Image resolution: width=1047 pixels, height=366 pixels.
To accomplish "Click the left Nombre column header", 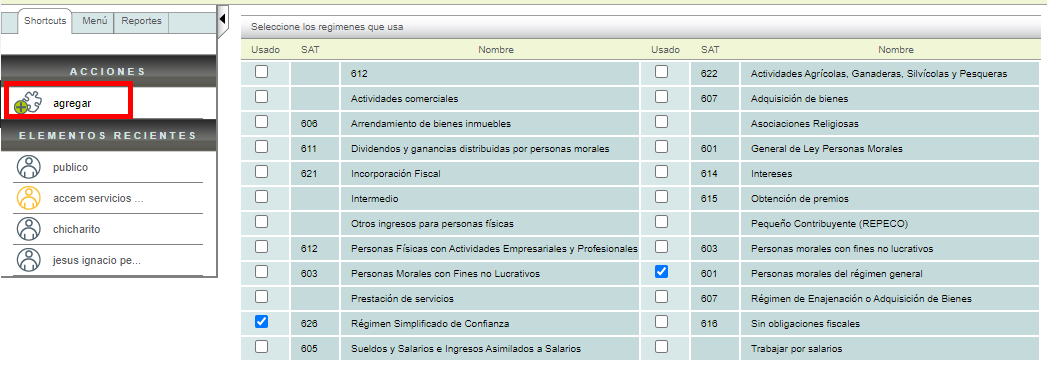I will click(496, 49).
